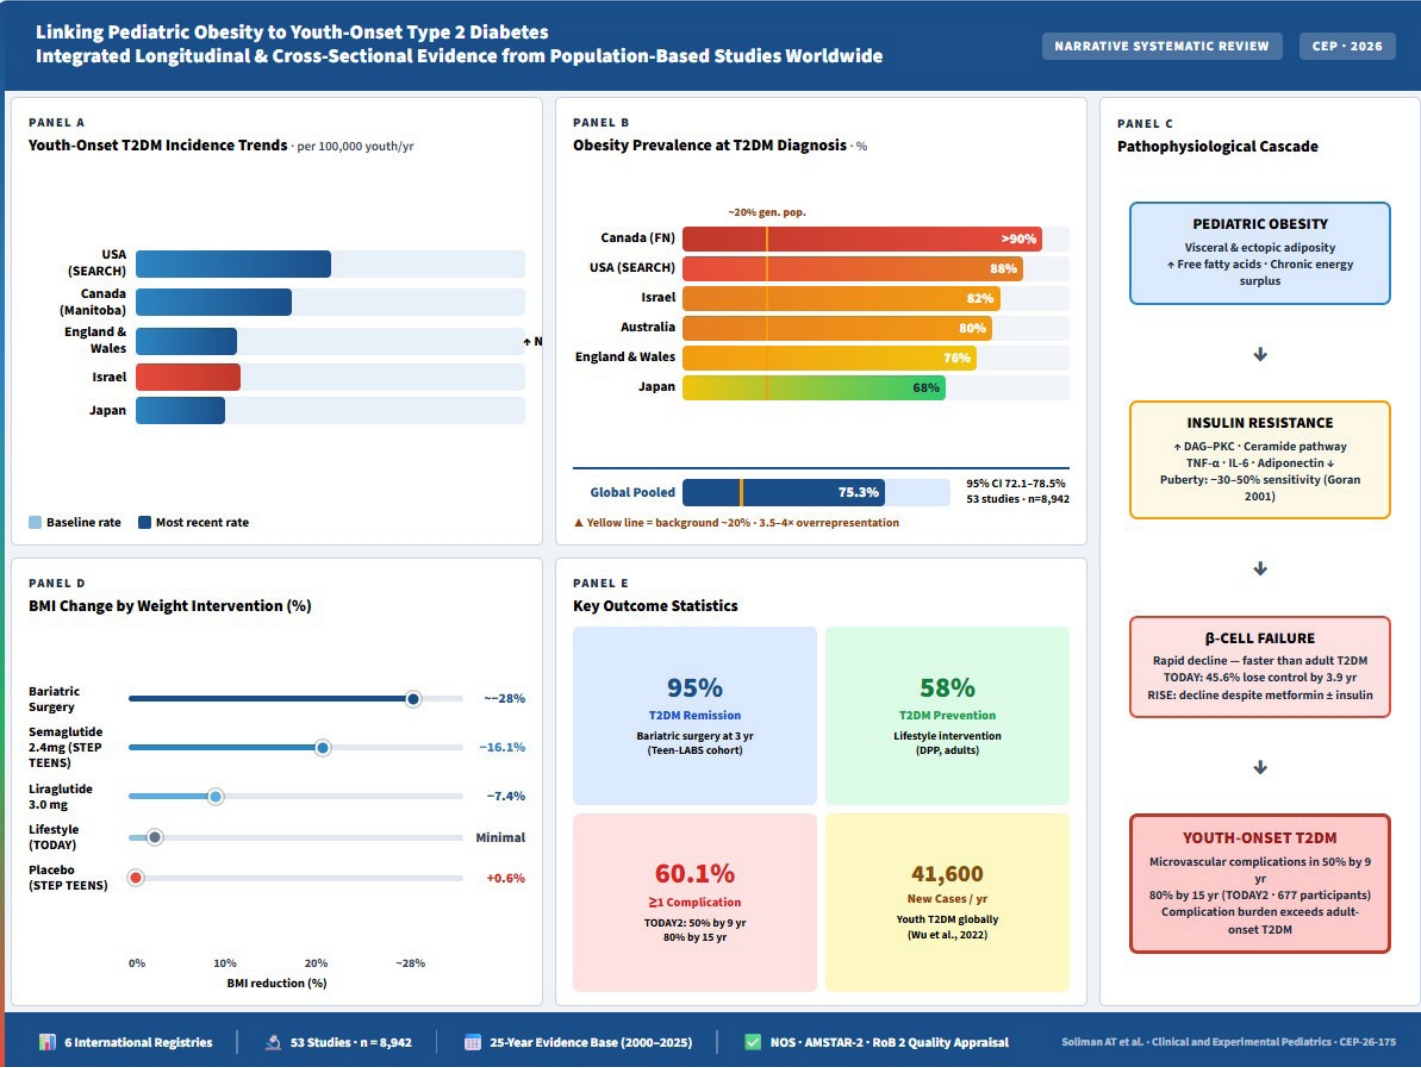Click the down arrow below Pediatric Obesity box
1421x1068 pixels.
click(x=1260, y=354)
